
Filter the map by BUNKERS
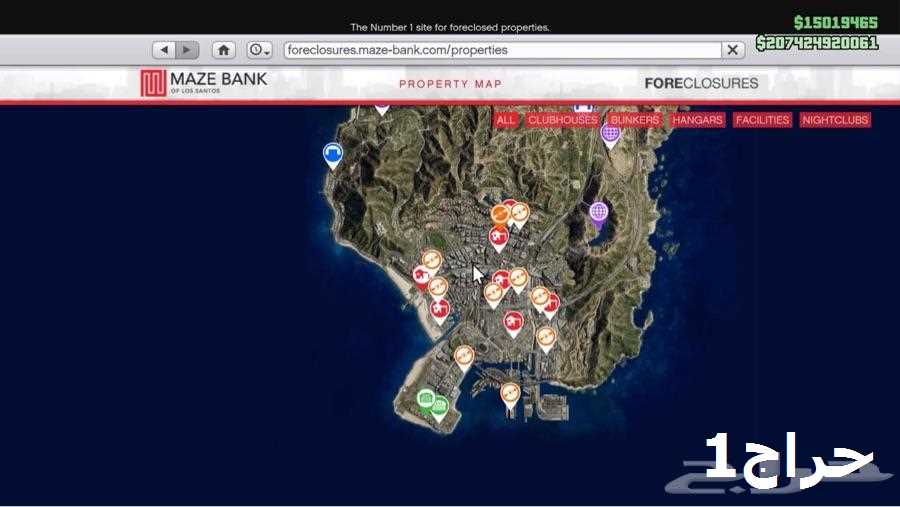click(635, 120)
